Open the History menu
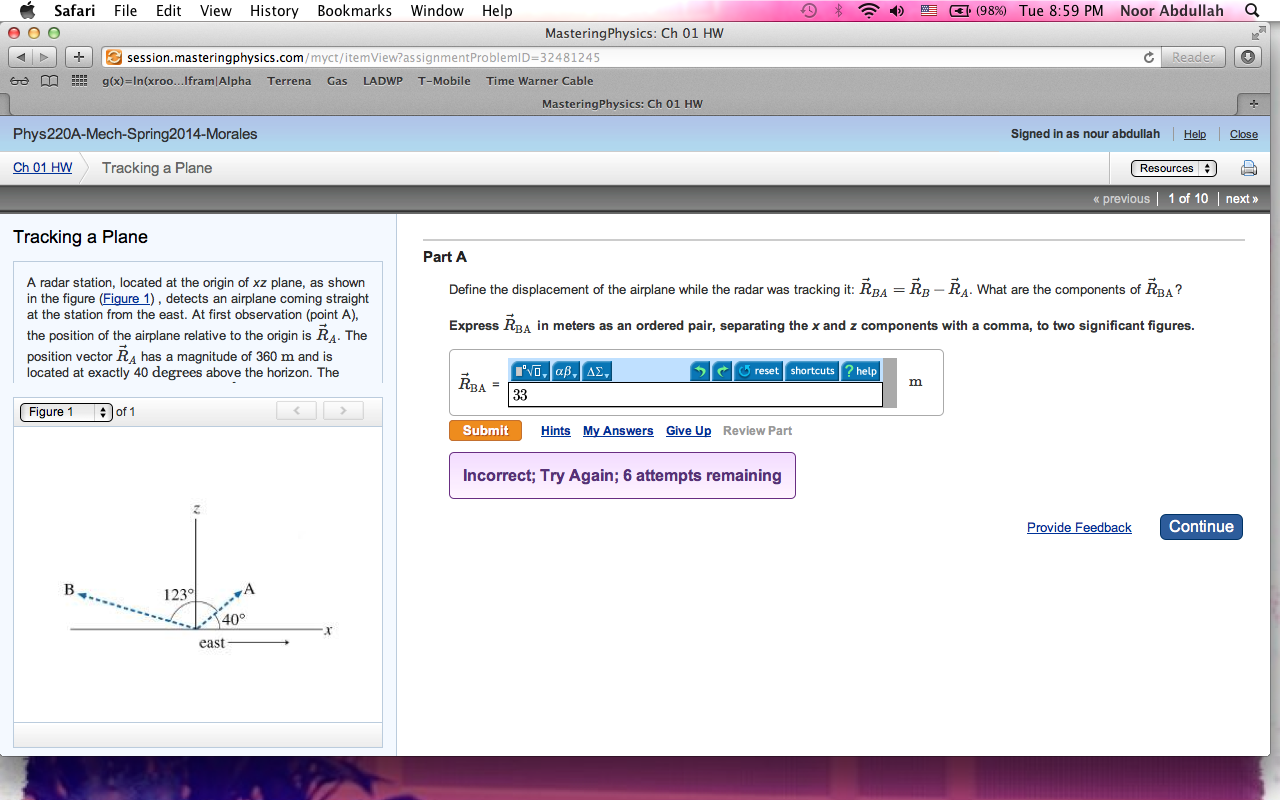This screenshot has height=800, width=1280. [x=274, y=10]
